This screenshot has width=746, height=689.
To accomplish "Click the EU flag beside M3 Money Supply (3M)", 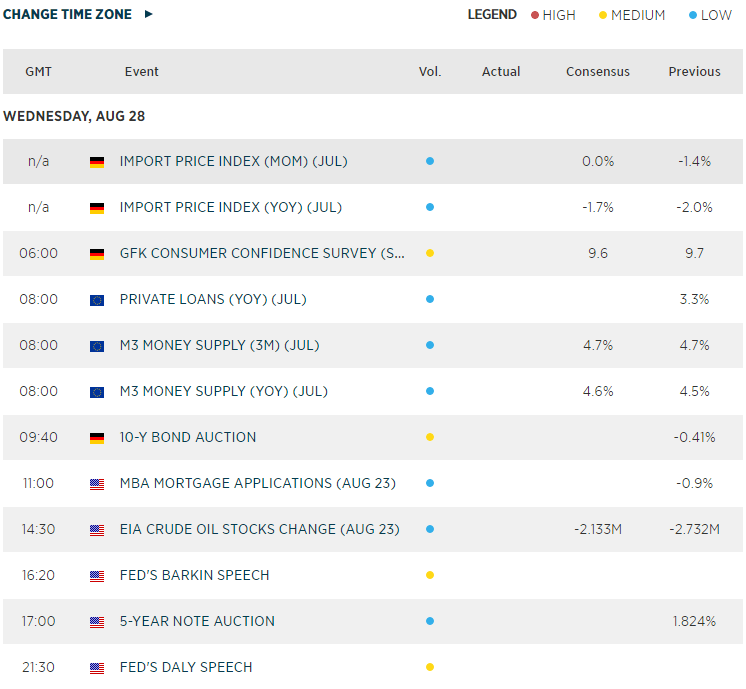I will (x=97, y=346).
